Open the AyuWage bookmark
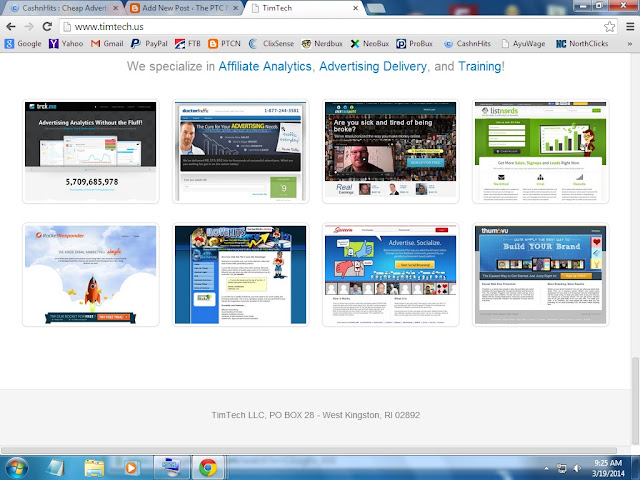The width and height of the screenshot is (640, 480). point(523,44)
